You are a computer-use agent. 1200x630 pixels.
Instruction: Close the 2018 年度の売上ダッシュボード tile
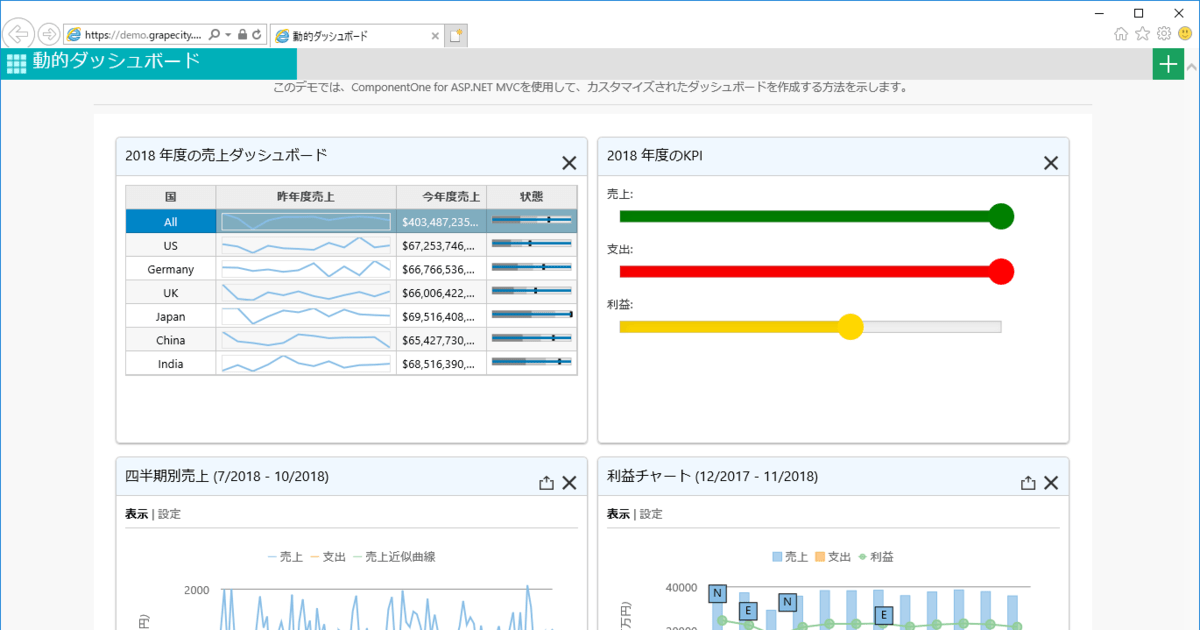pyautogui.click(x=569, y=163)
